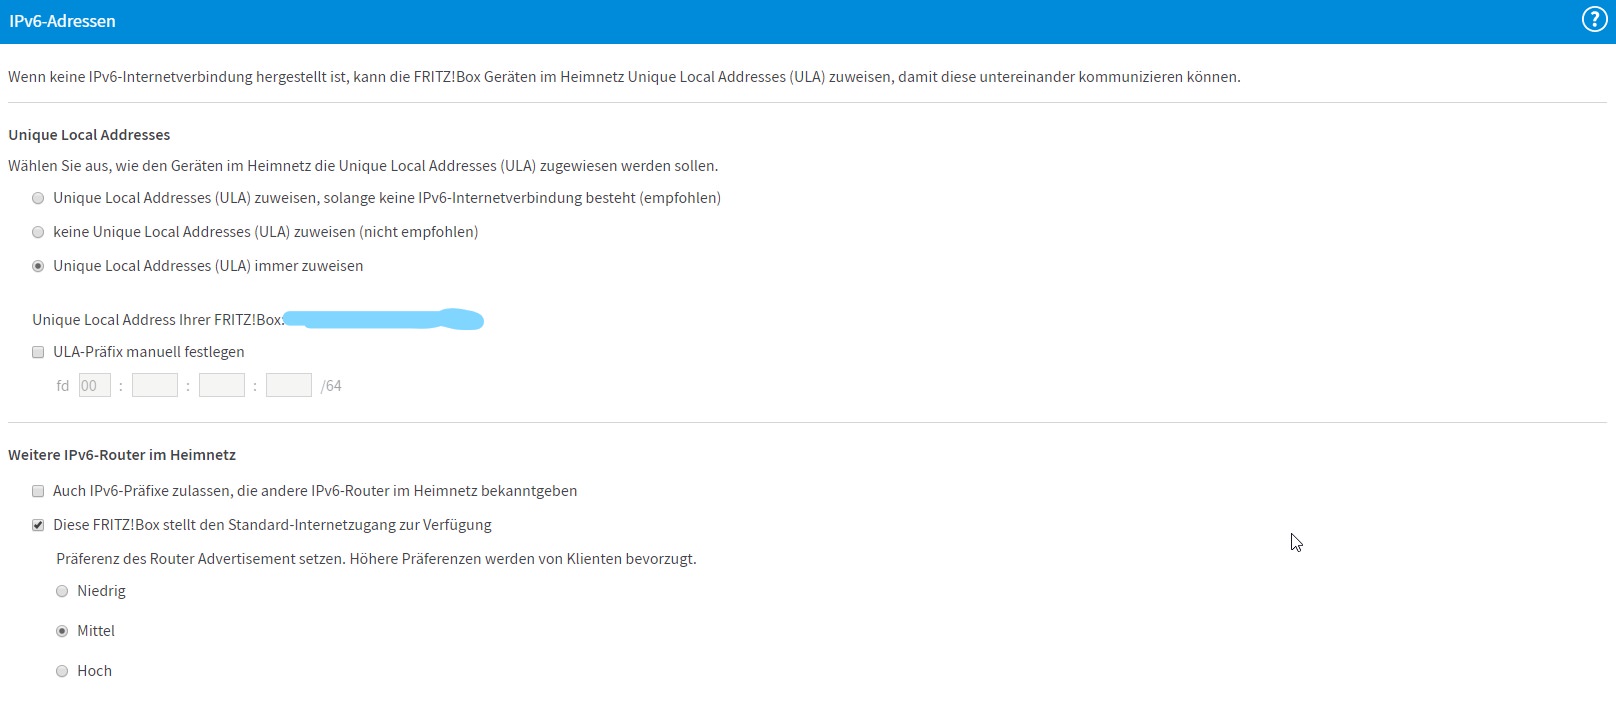The height and width of the screenshot is (702, 1616).
Task: Click fourth ULA prefix field before /64
Action: coord(289,386)
